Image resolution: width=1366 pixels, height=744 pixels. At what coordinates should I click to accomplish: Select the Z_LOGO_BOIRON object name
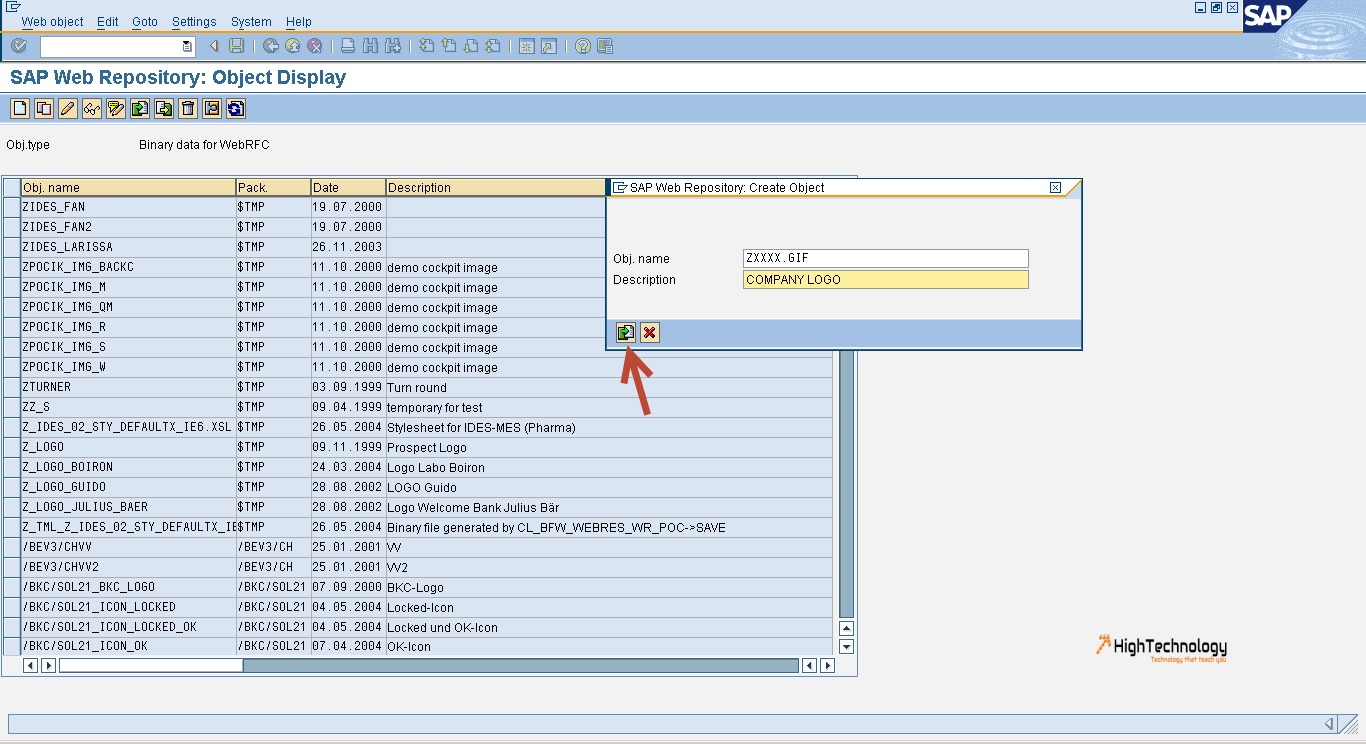67,467
